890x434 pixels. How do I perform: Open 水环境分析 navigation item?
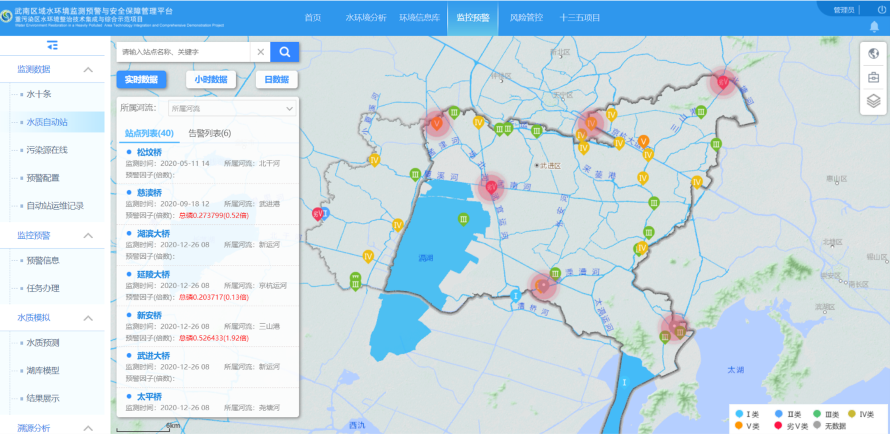366,18
